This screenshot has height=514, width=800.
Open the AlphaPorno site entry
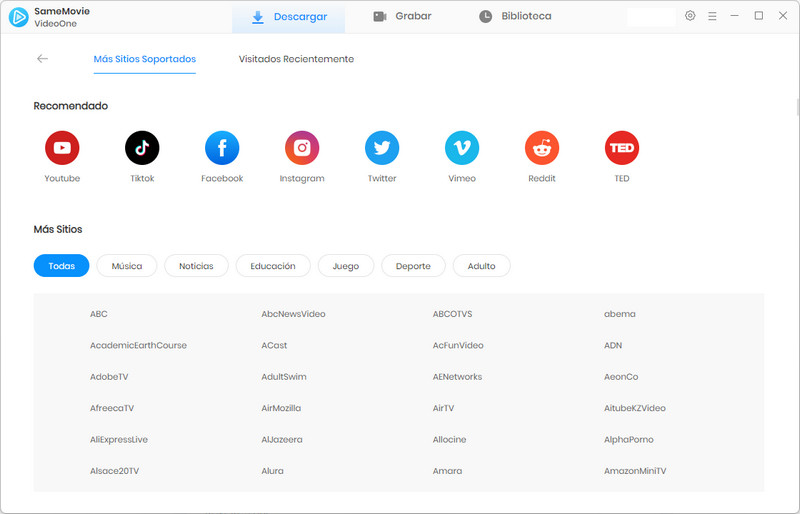pos(629,439)
